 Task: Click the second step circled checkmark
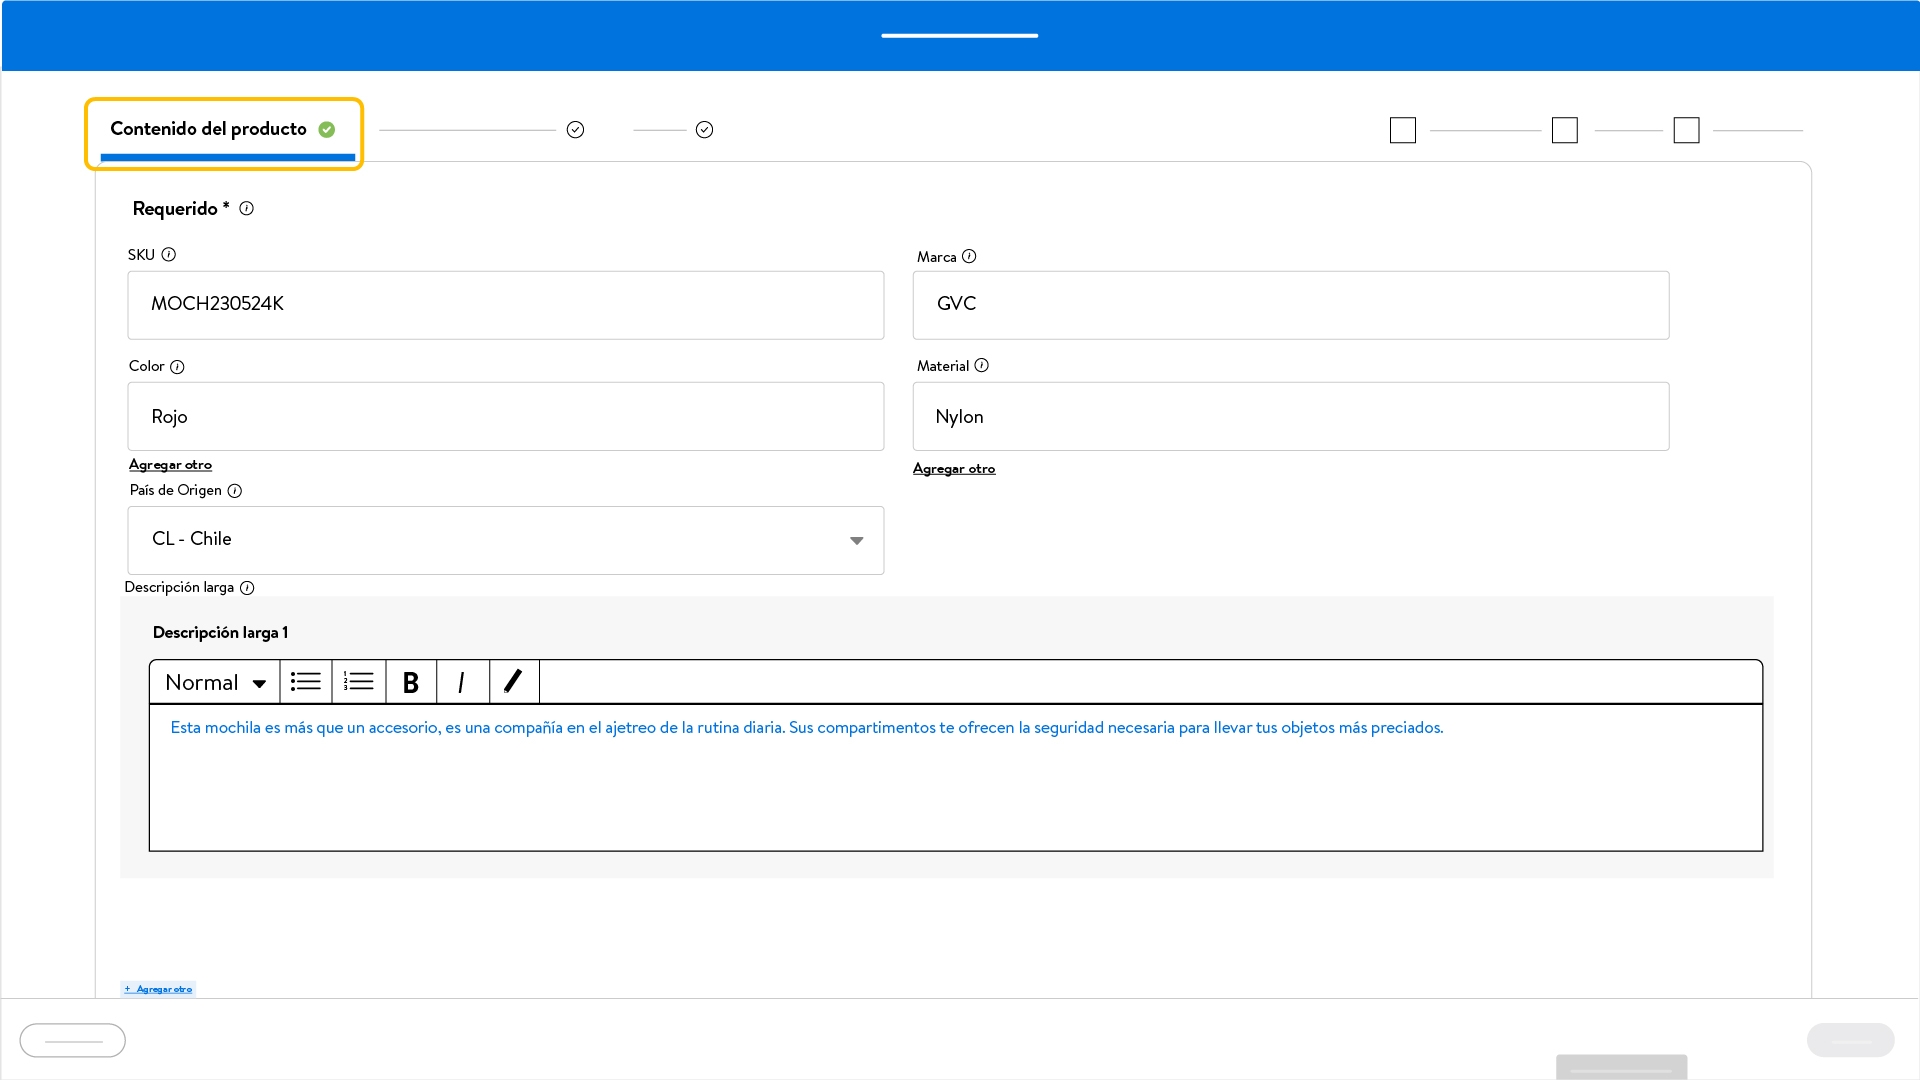tap(704, 130)
